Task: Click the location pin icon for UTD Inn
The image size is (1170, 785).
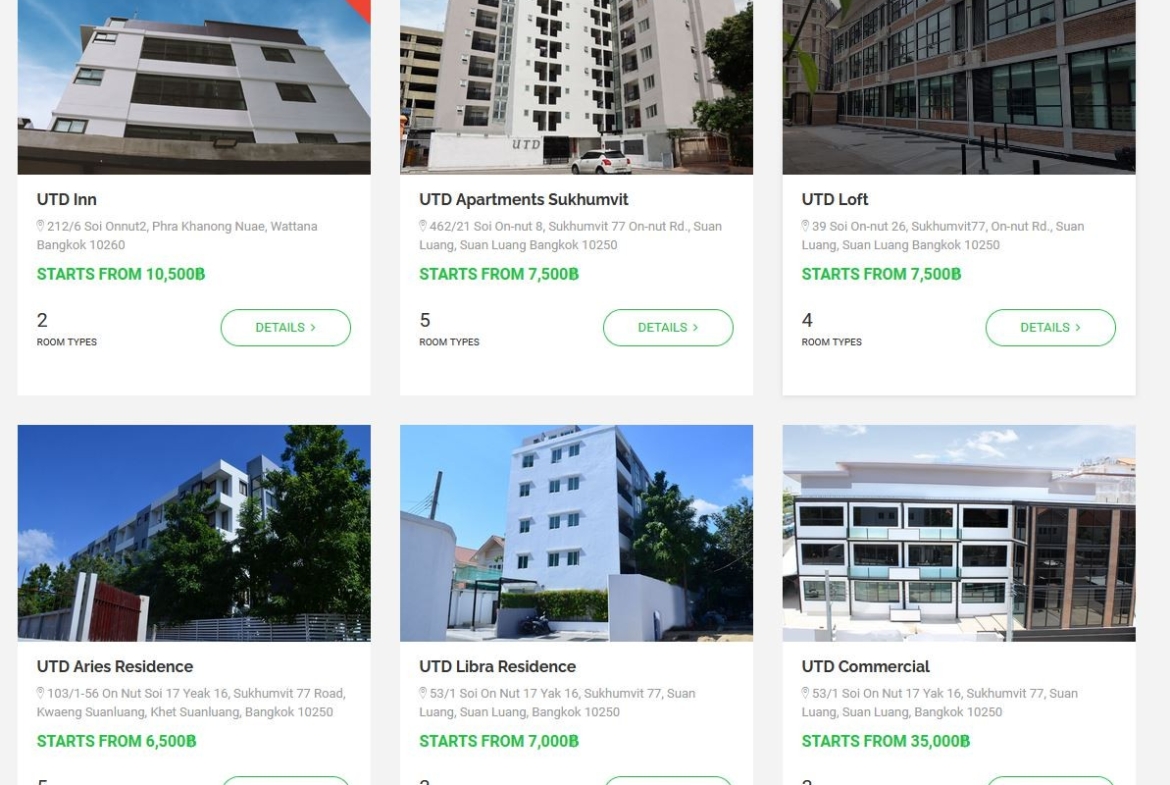Action: [x=40, y=225]
